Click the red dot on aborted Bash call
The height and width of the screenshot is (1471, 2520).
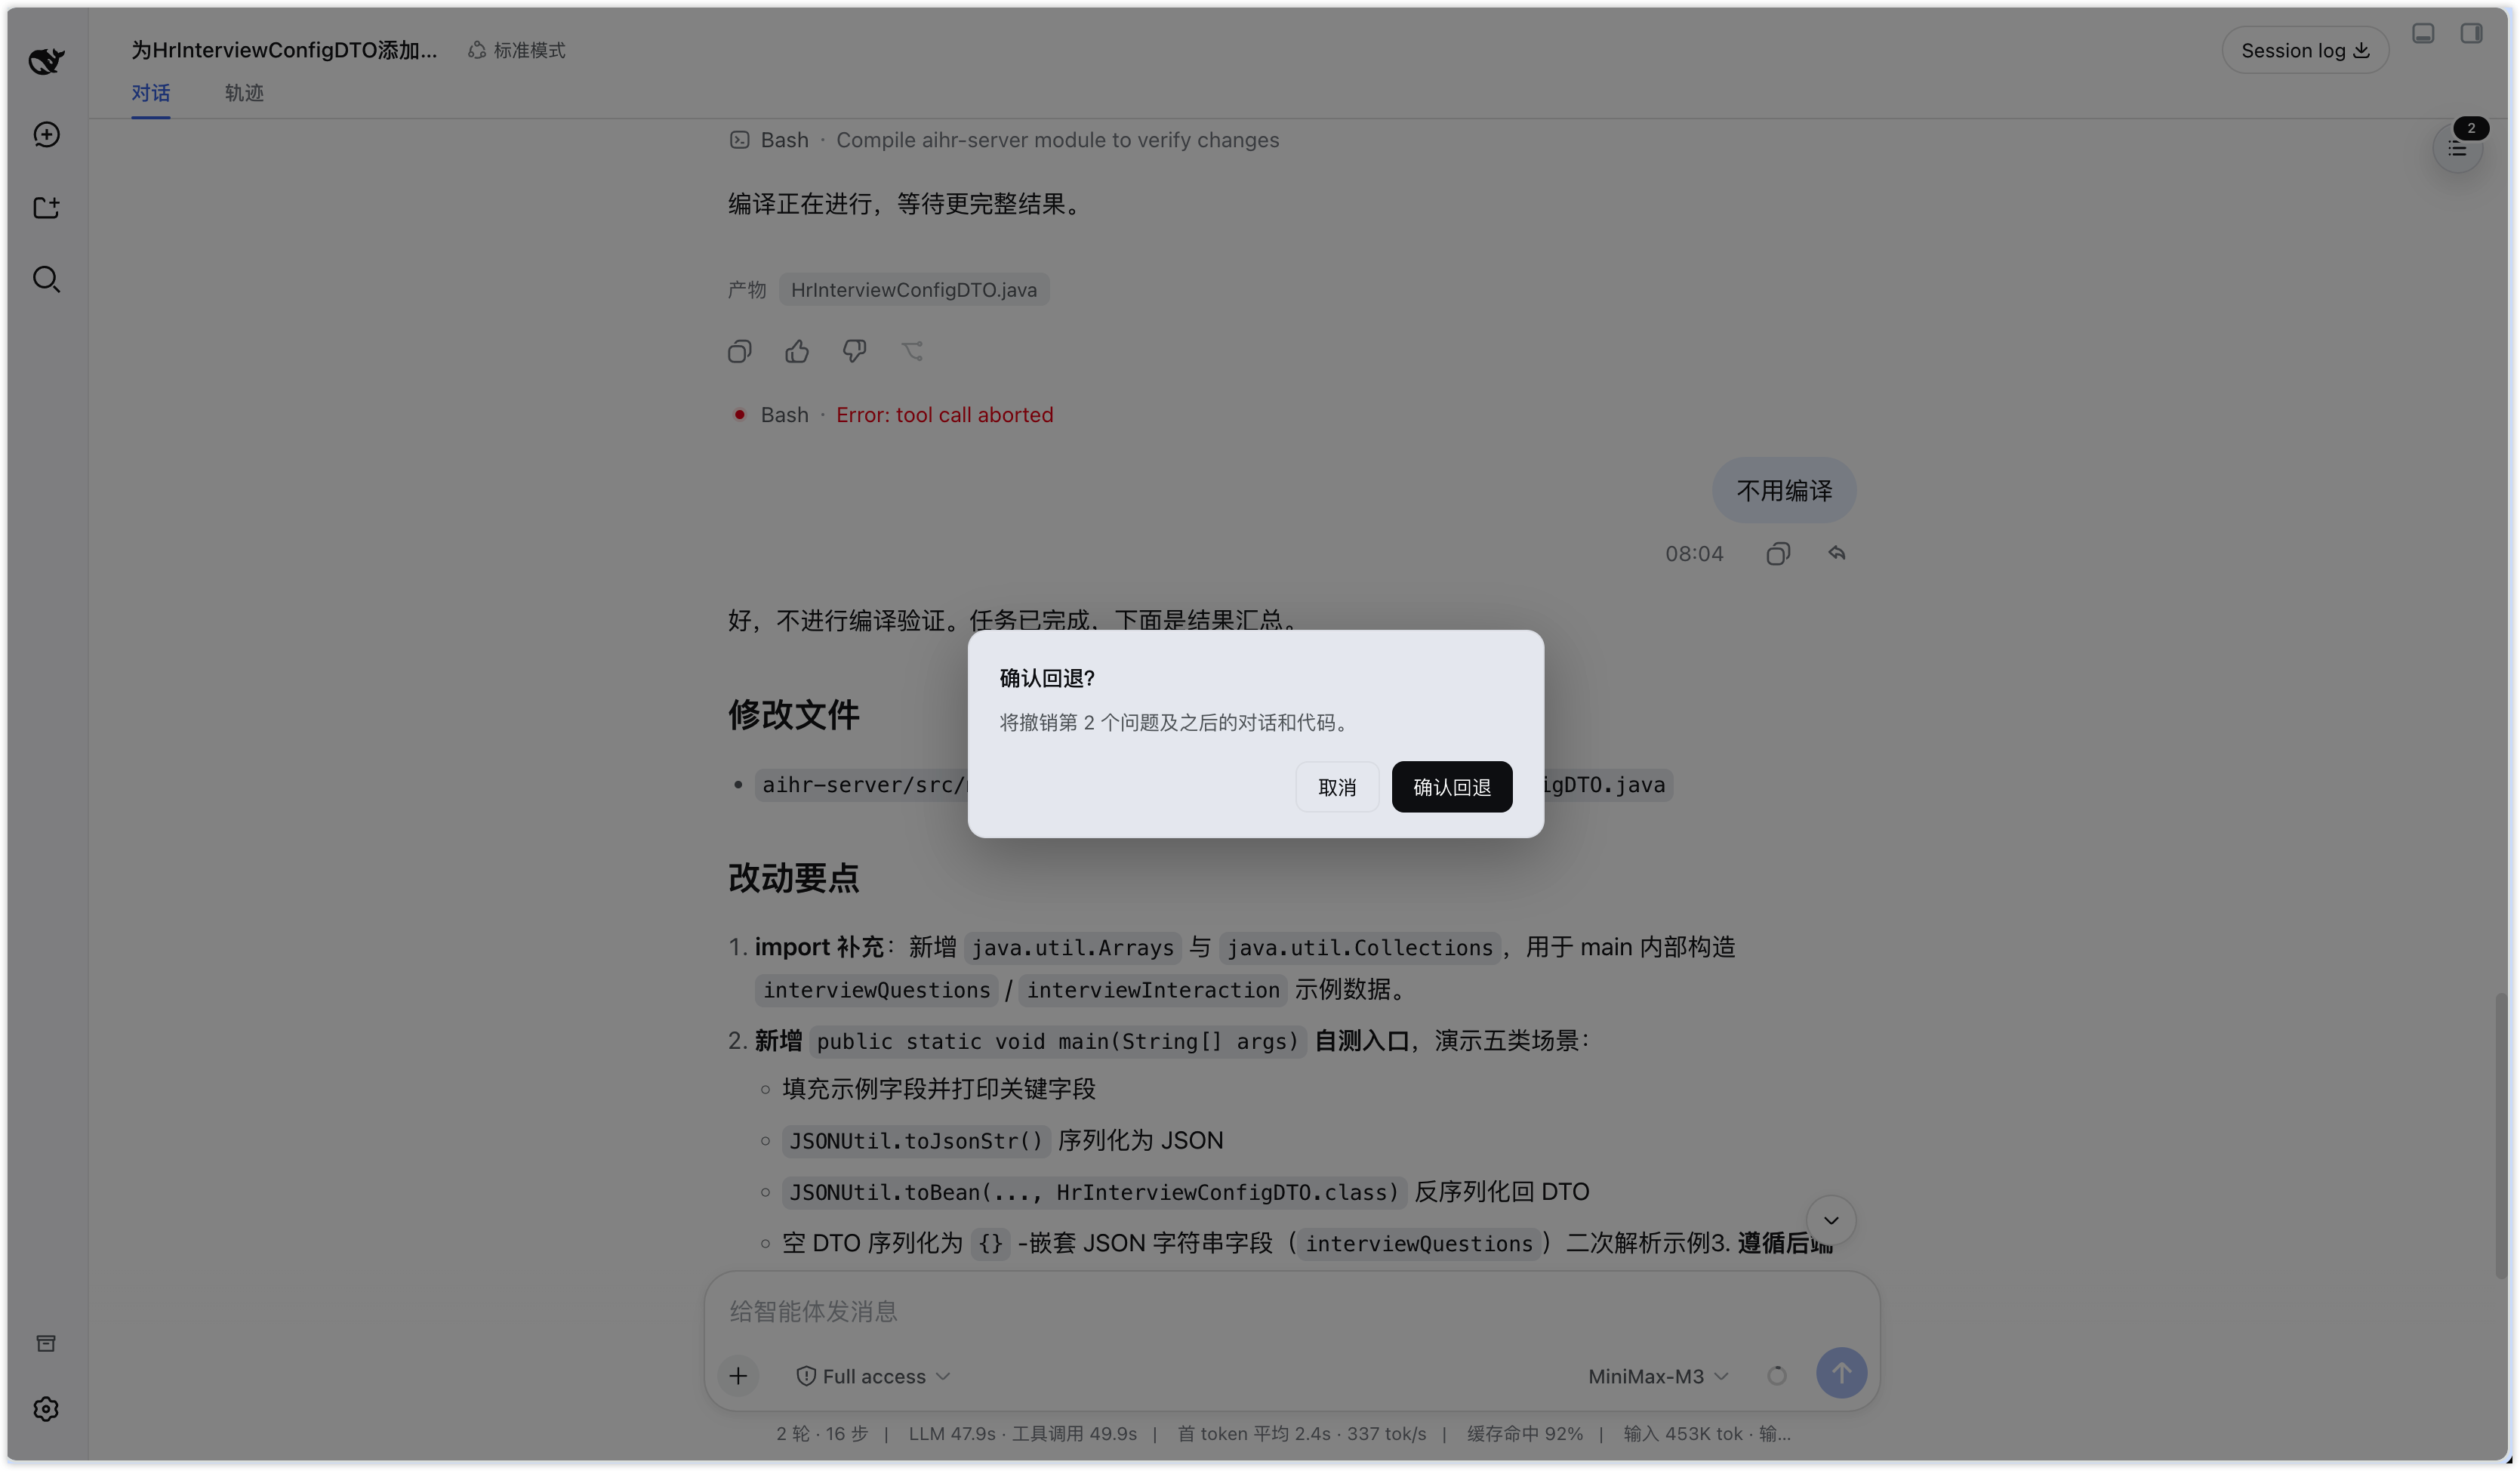[x=739, y=414]
